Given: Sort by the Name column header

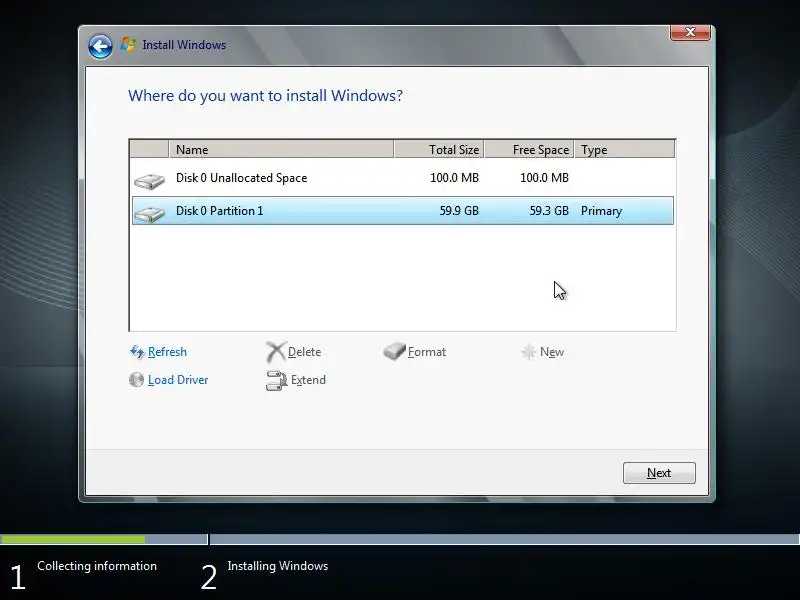Looking at the screenshot, I should 281,149.
